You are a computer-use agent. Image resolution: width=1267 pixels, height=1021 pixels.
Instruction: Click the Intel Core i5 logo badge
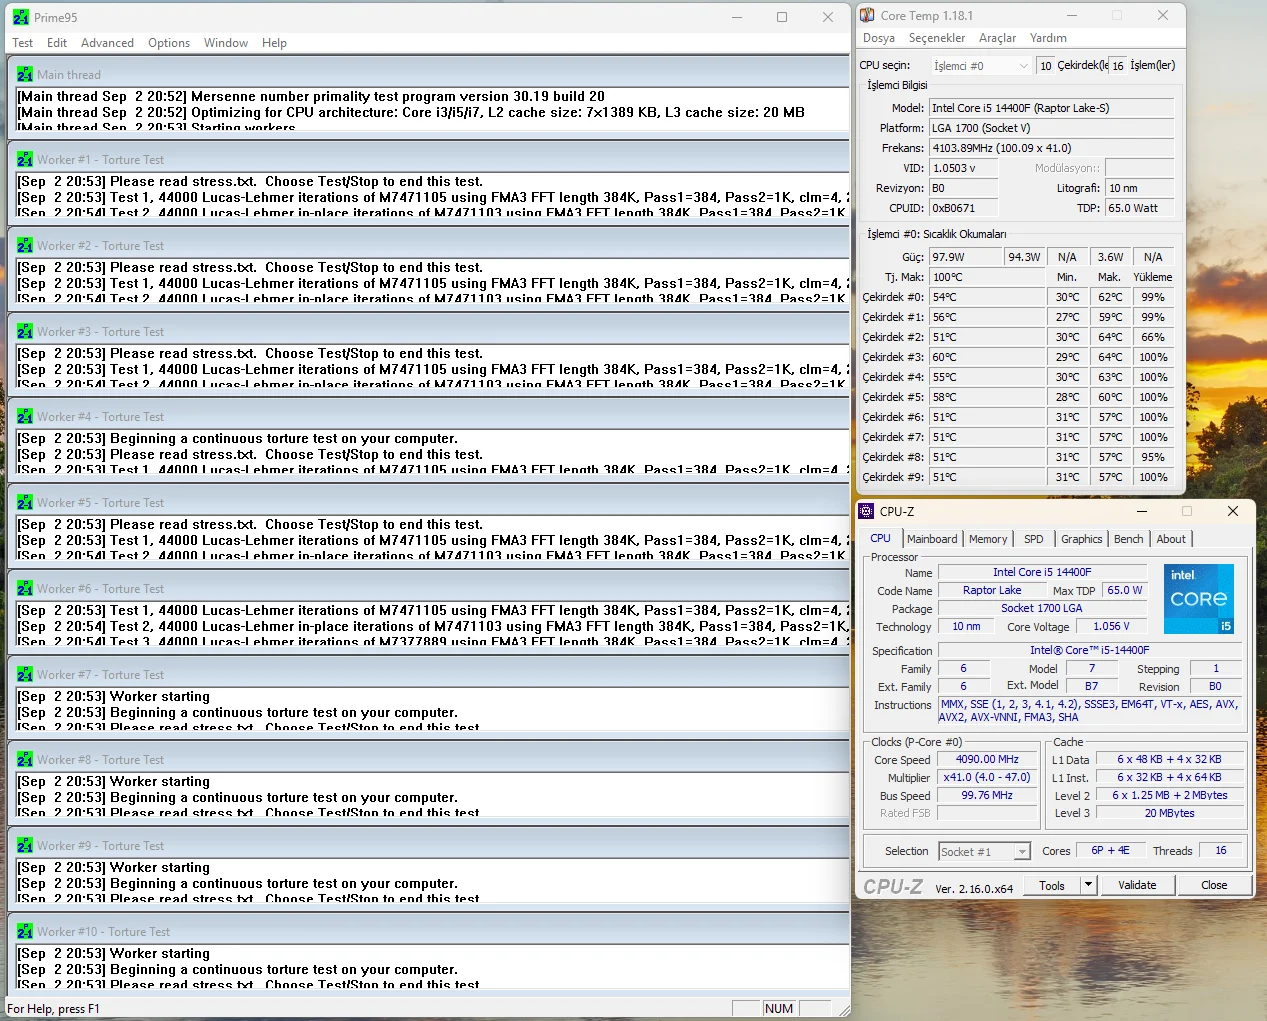click(x=1198, y=598)
